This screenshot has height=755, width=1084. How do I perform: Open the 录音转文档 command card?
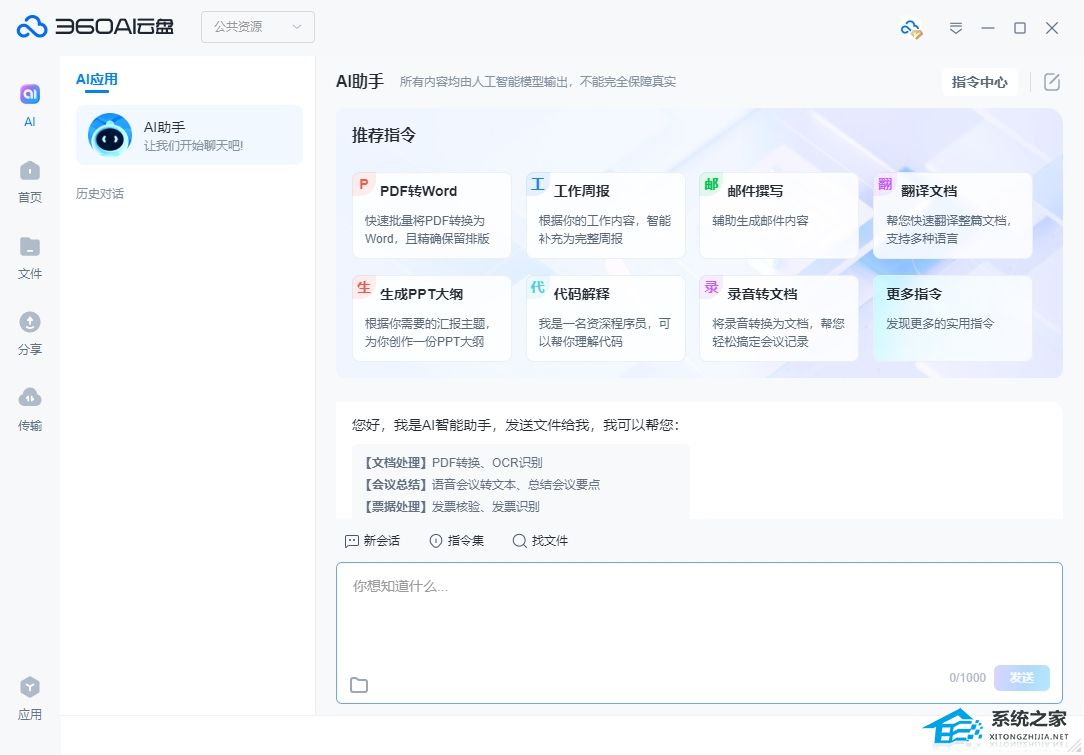[779, 319]
